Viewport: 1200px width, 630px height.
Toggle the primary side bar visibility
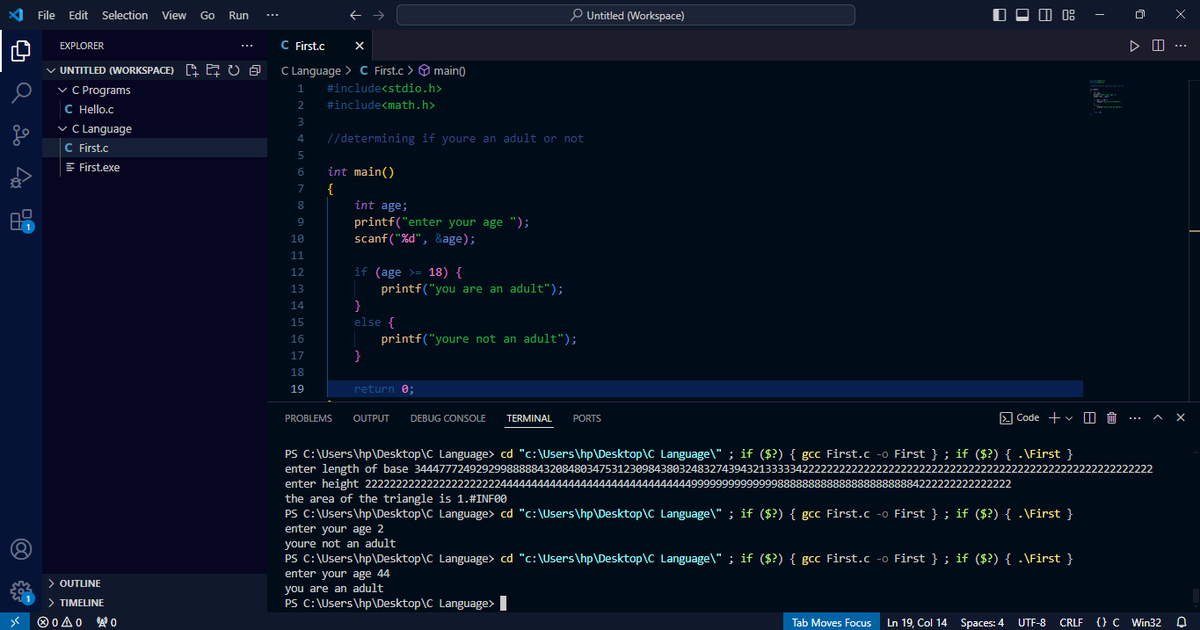[x=1001, y=16]
